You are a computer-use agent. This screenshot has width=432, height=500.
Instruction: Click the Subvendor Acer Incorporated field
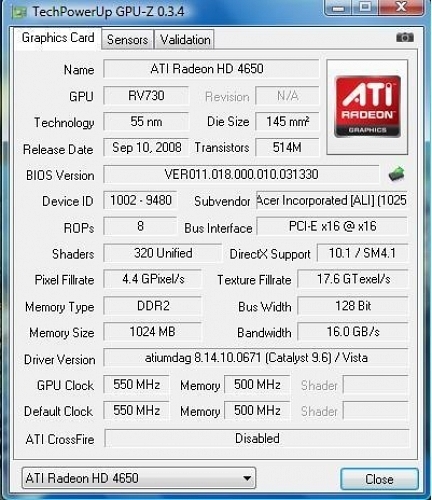point(331,200)
